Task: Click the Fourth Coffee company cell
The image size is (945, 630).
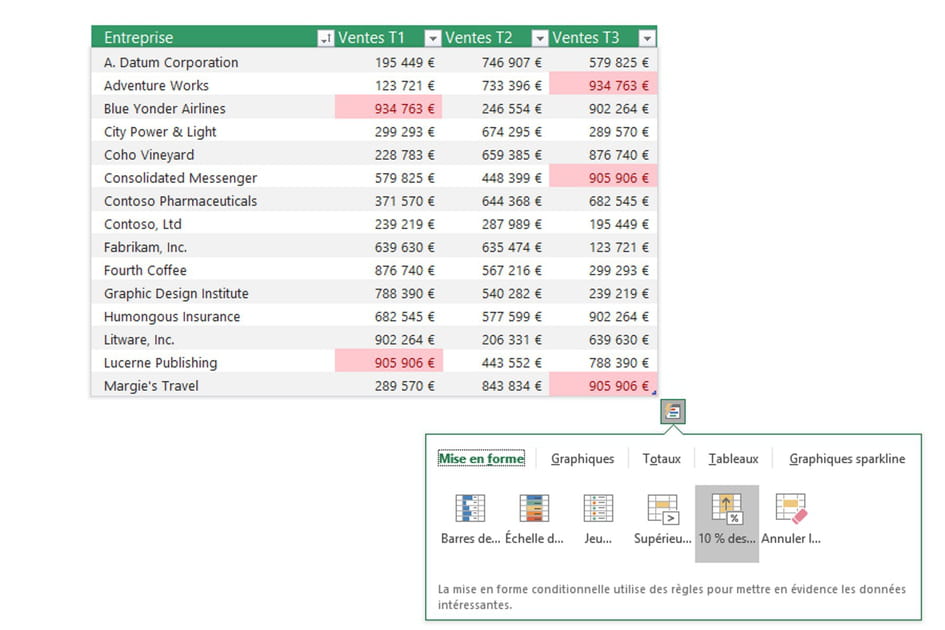Action: pos(146,270)
